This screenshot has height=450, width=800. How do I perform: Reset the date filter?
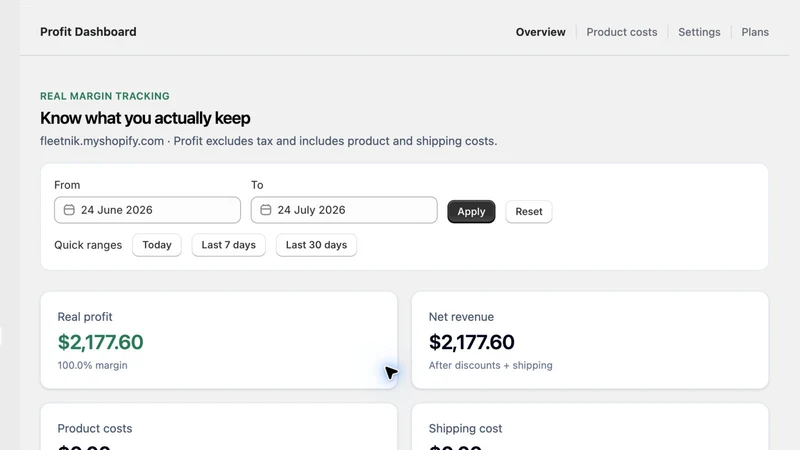(x=529, y=211)
